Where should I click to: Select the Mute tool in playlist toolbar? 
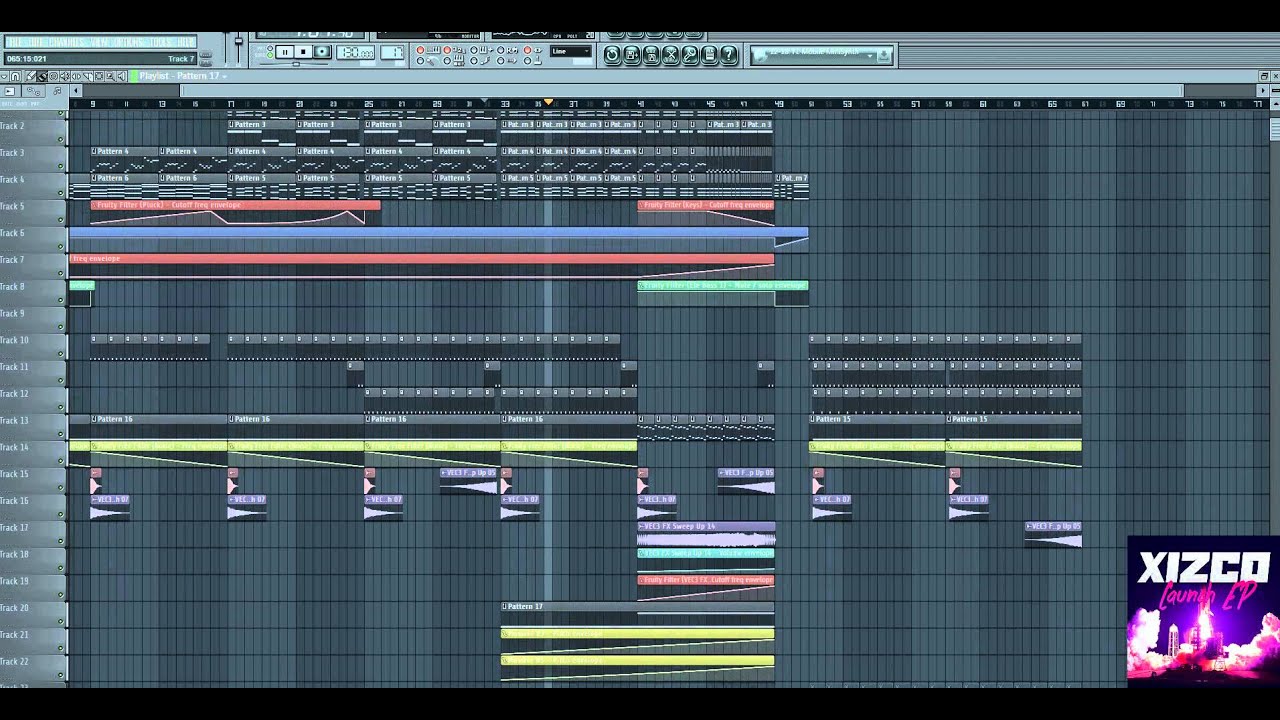[65, 76]
